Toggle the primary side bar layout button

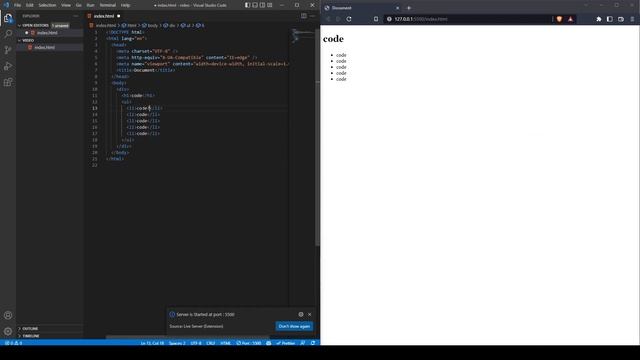247,5
